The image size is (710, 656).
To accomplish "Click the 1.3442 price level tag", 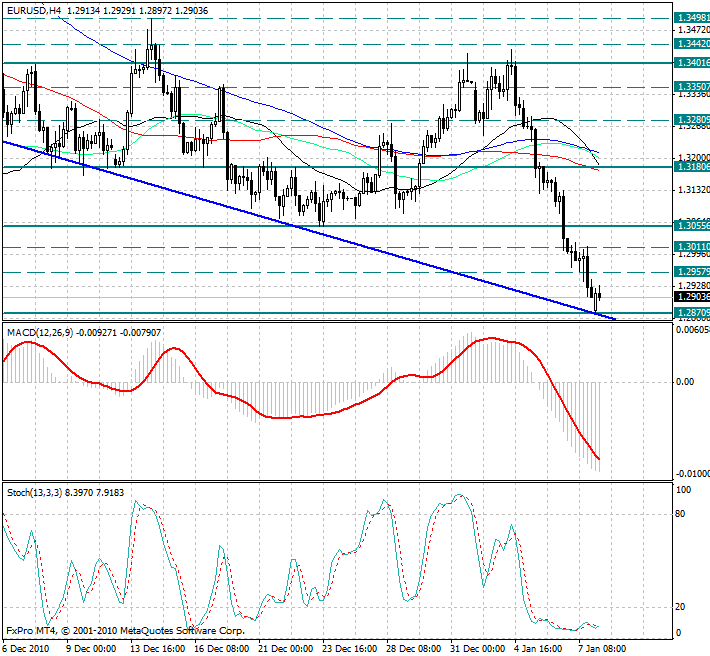I will 692,44.
